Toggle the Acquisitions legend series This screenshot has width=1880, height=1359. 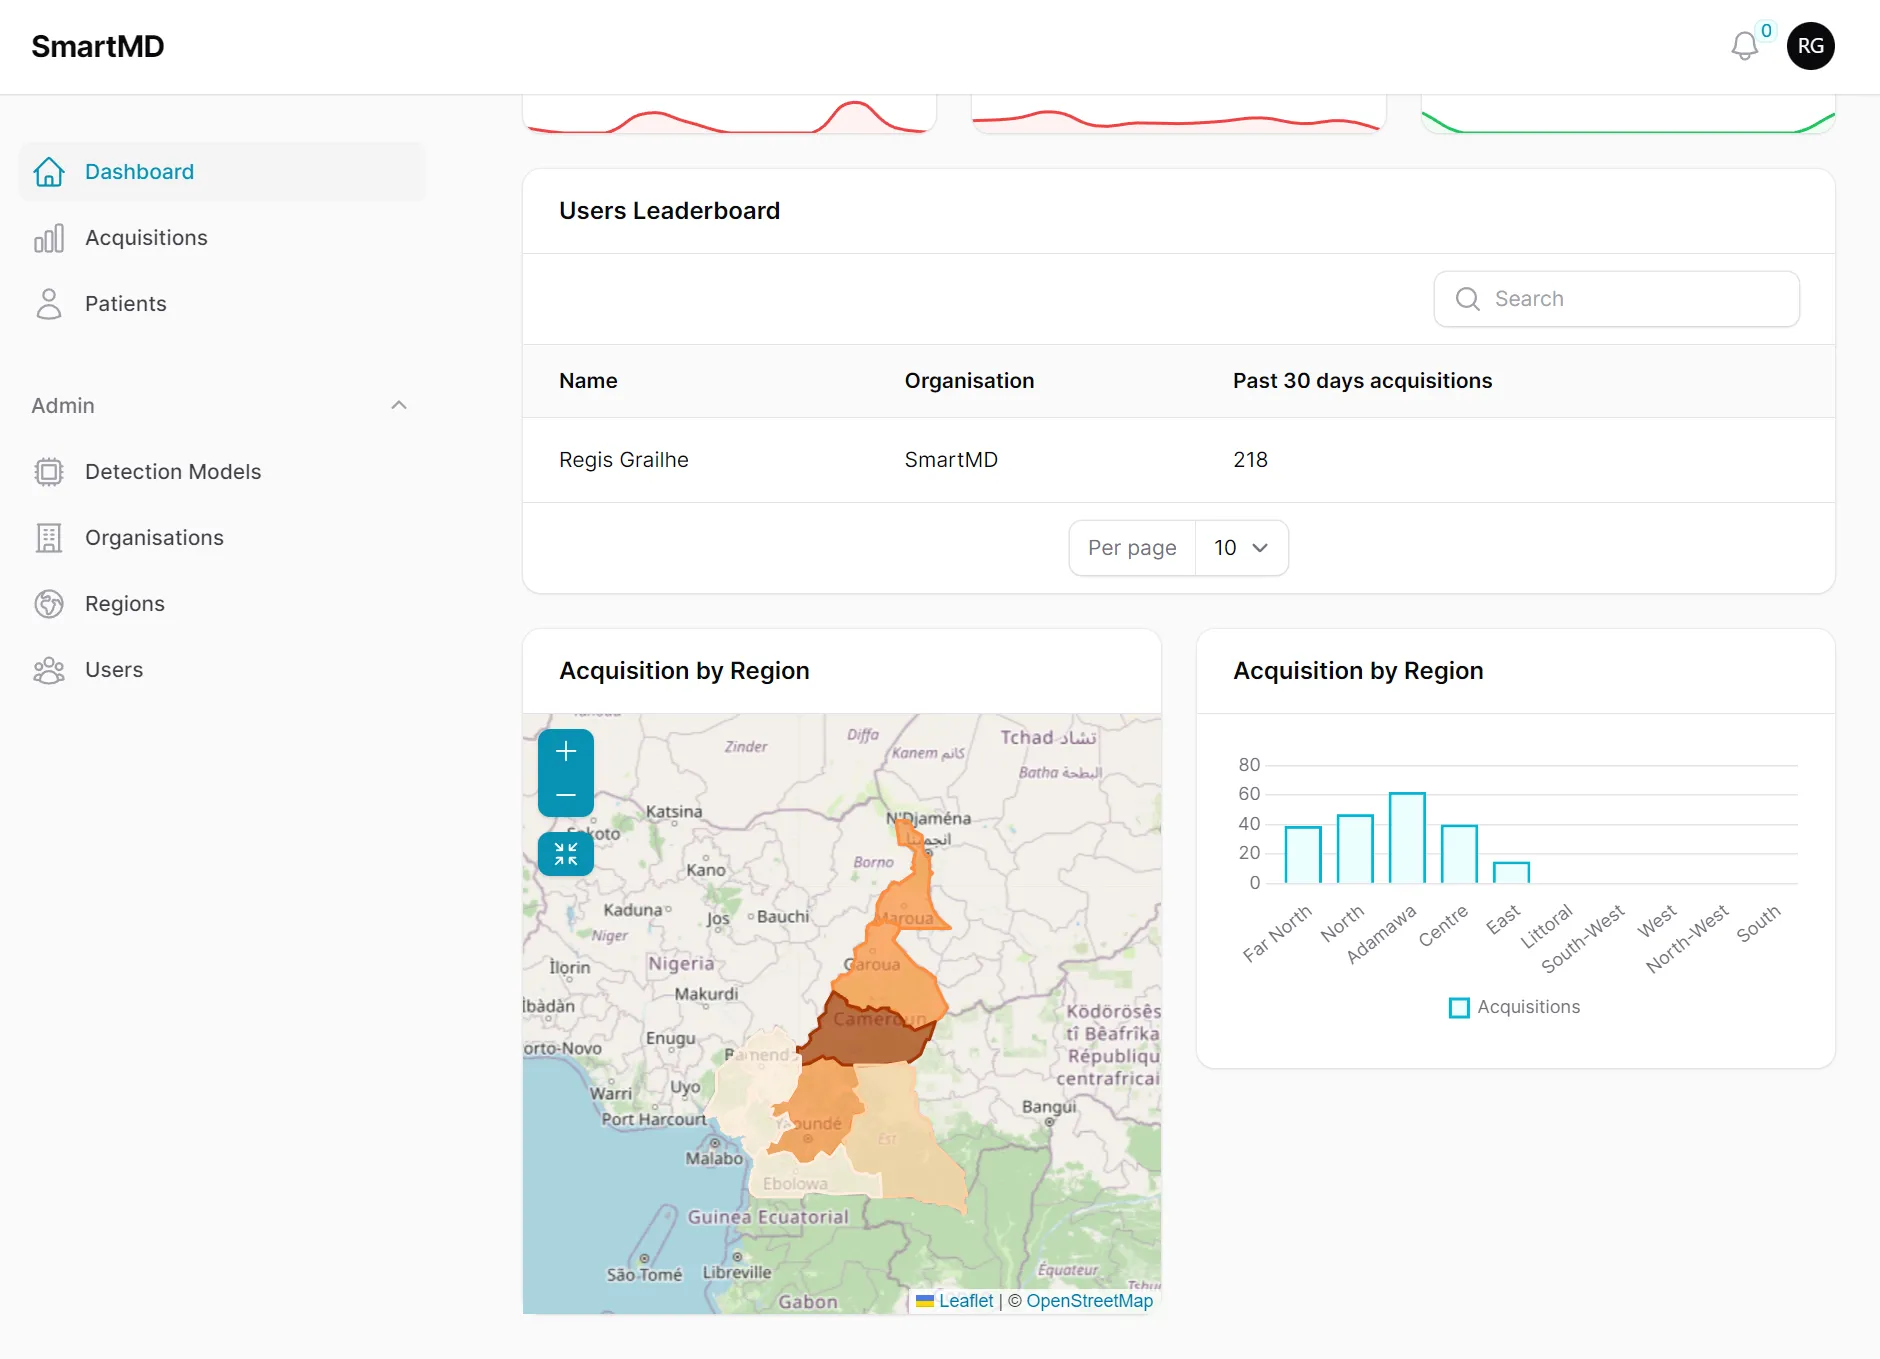pyautogui.click(x=1514, y=1007)
